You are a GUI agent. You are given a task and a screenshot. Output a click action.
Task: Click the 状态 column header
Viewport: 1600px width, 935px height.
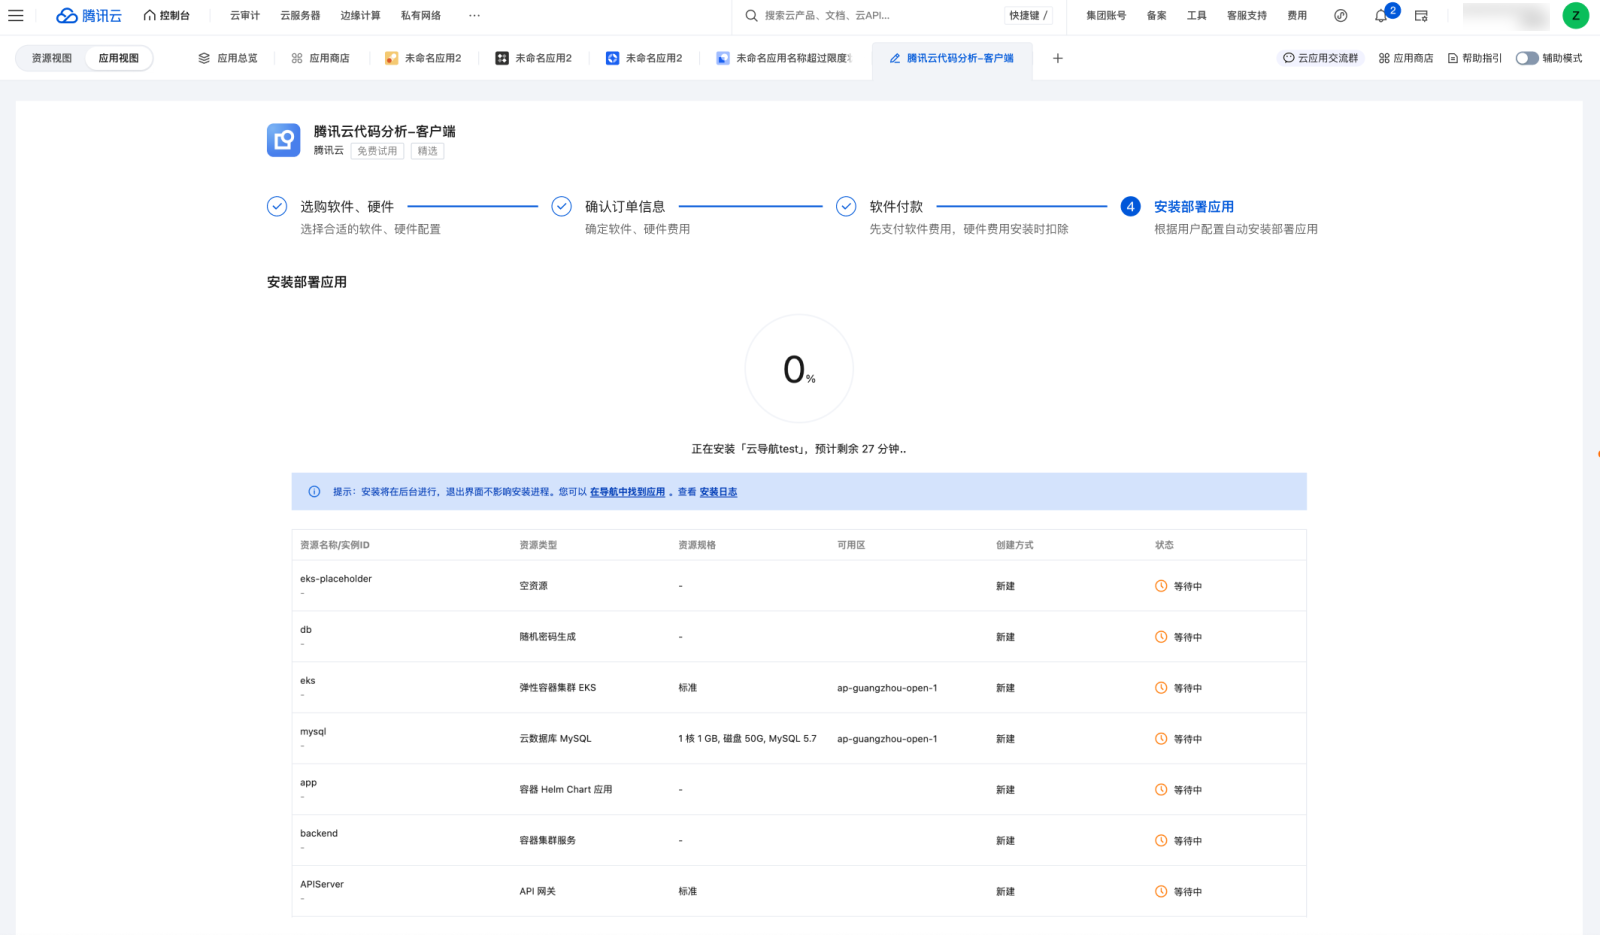pyautogui.click(x=1164, y=545)
